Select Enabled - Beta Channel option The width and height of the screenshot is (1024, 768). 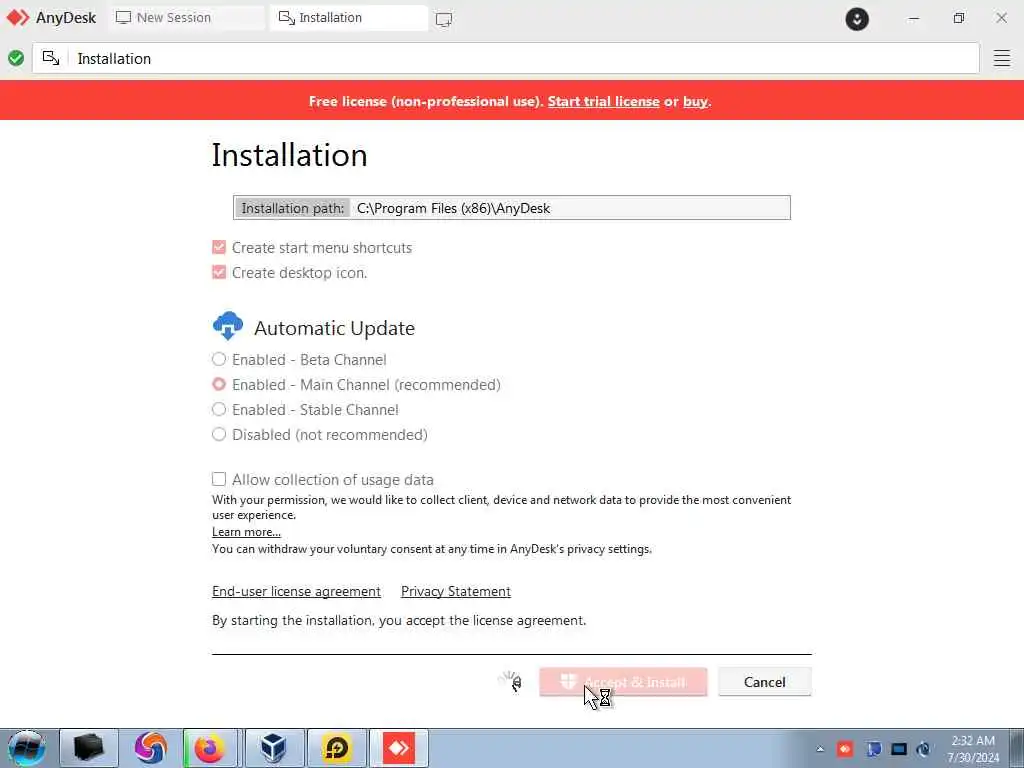point(219,359)
